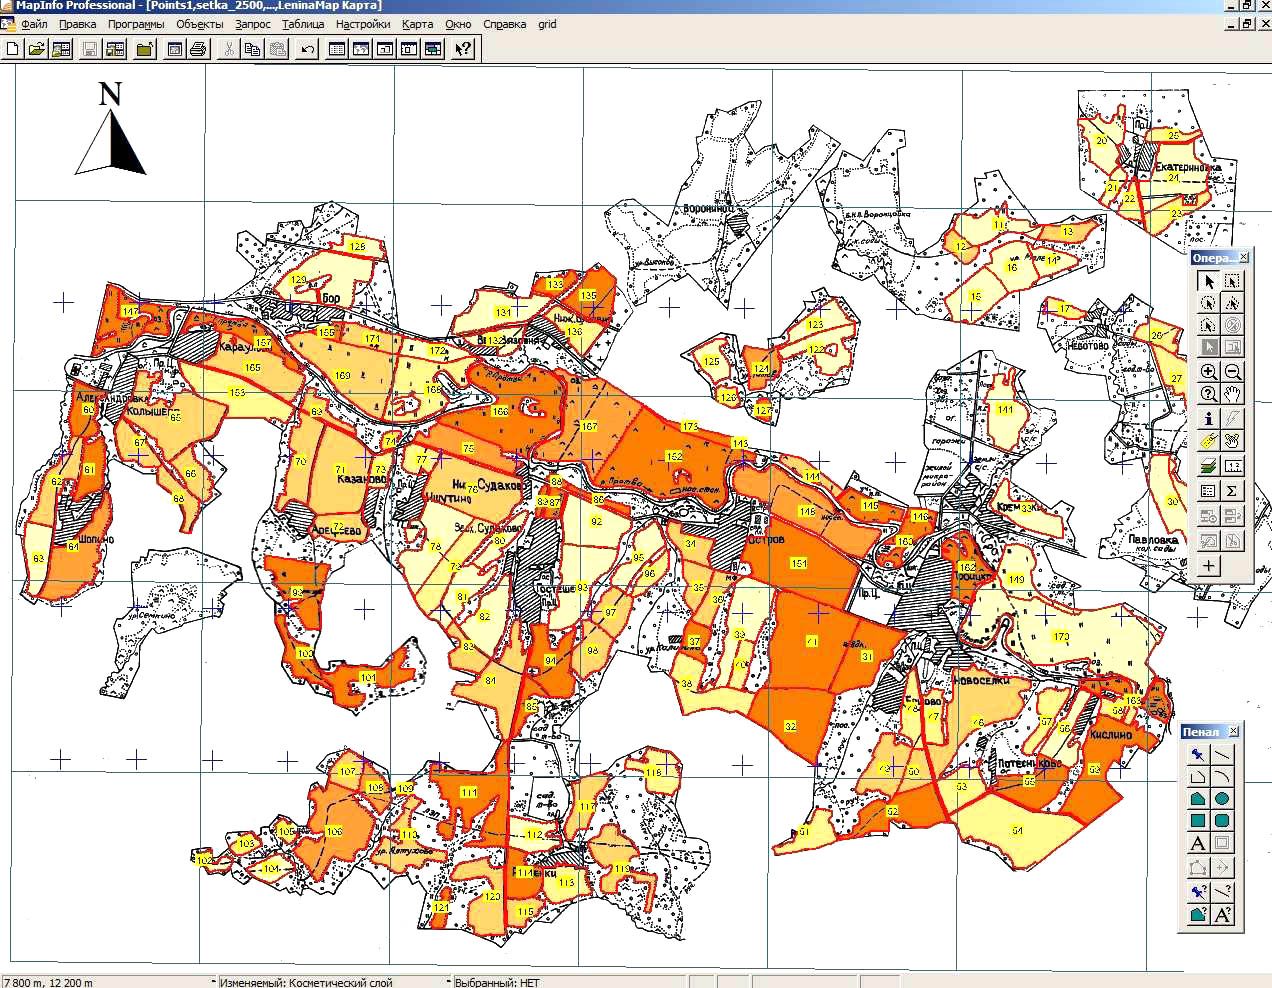The height and width of the screenshot is (988, 1272).
Task: Click the Print icon in toolbar
Action: point(198,48)
